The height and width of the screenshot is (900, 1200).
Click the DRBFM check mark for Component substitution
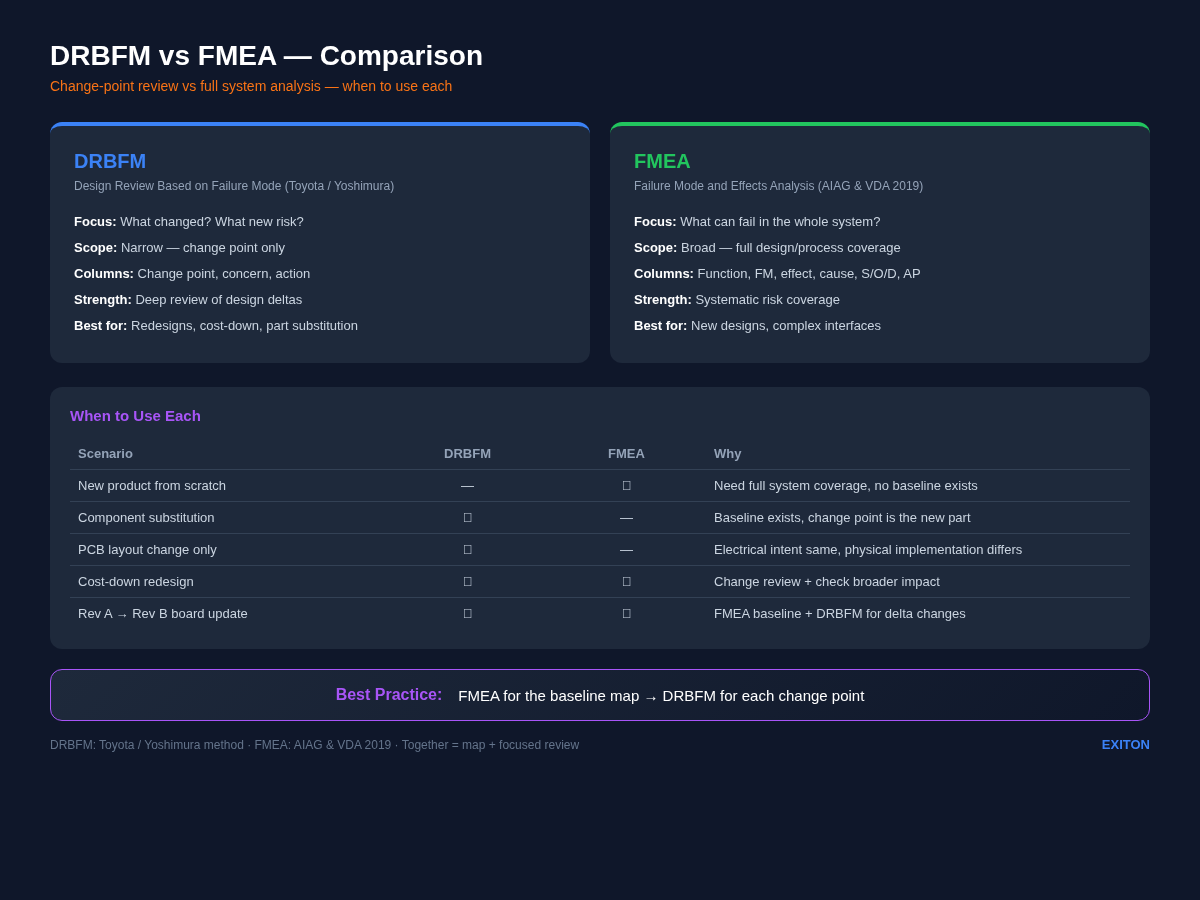pyautogui.click(x=467, y=517)
